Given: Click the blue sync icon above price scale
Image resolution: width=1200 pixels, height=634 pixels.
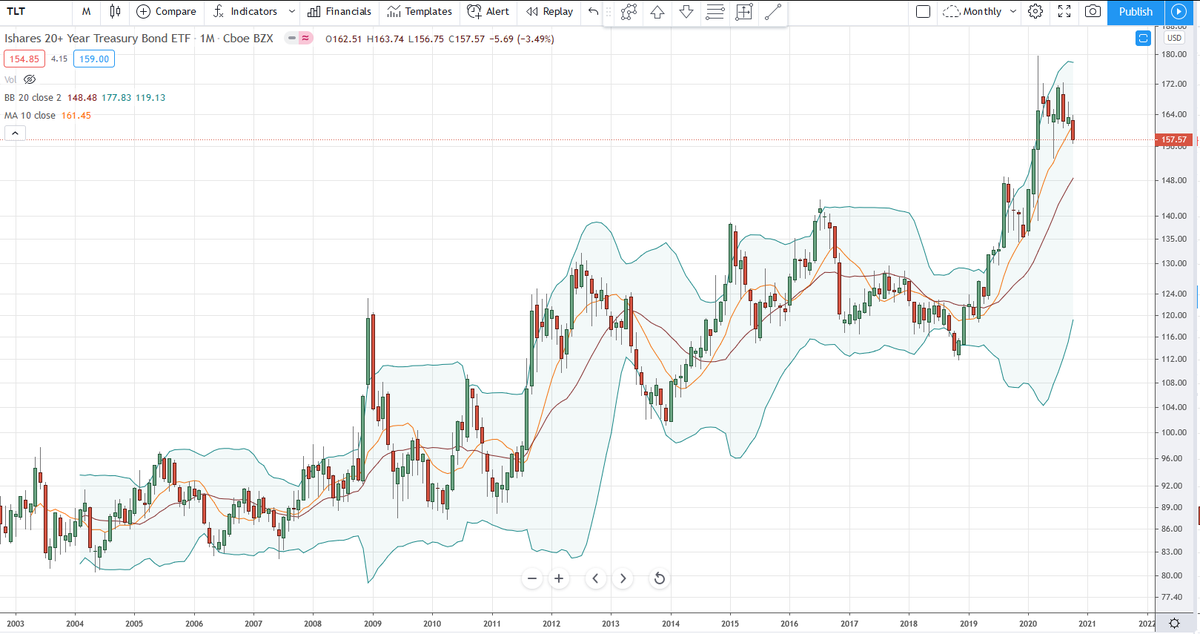Looking at the screenshot, I should click(x=1143, y=38).
